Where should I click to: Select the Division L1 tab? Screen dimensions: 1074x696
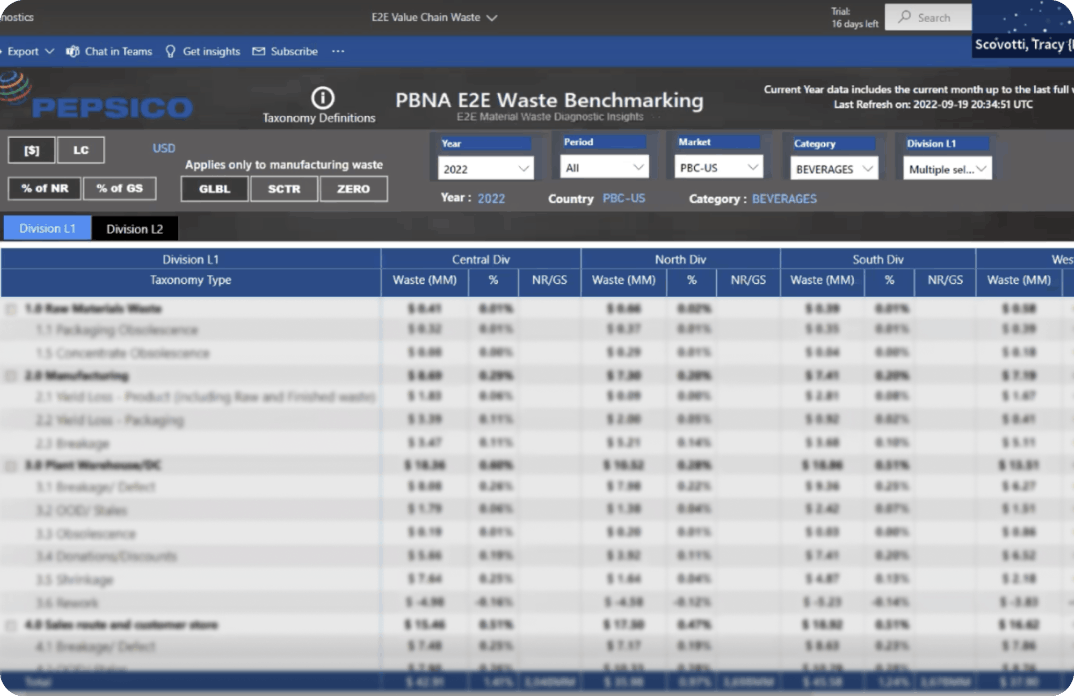(x=46, y=227)
